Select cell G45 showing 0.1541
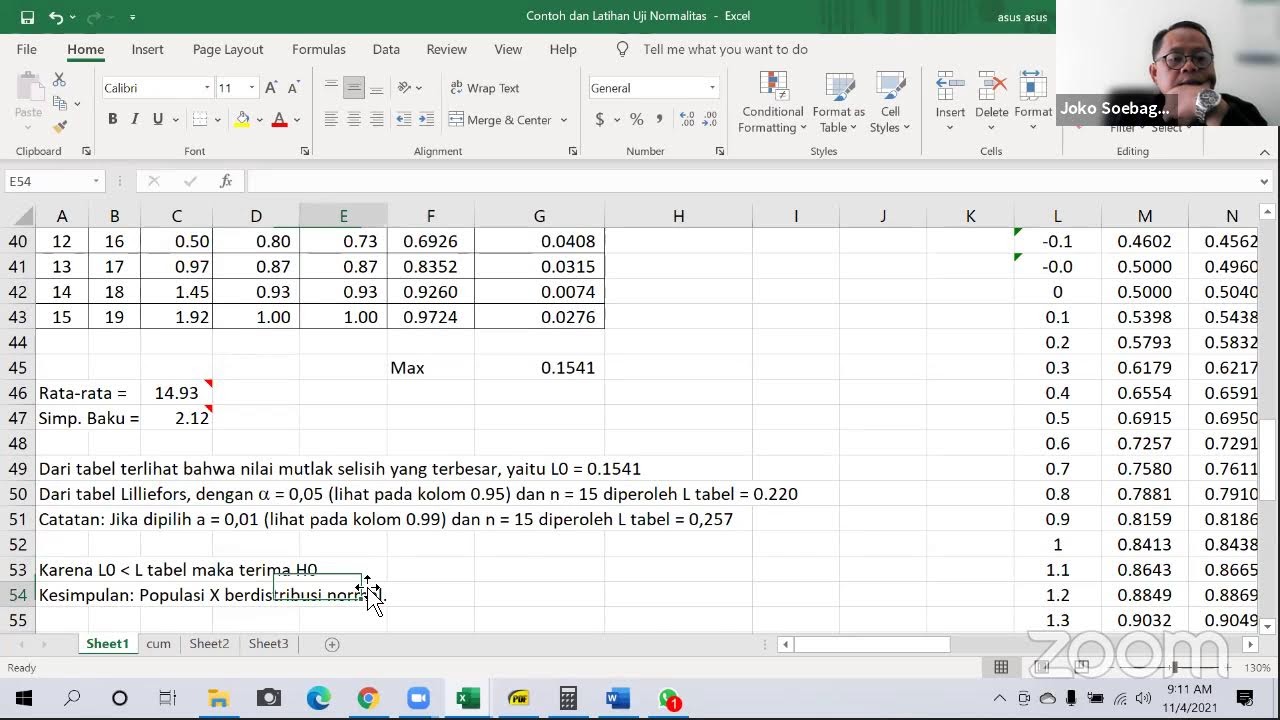 click(x=539, y=368)
